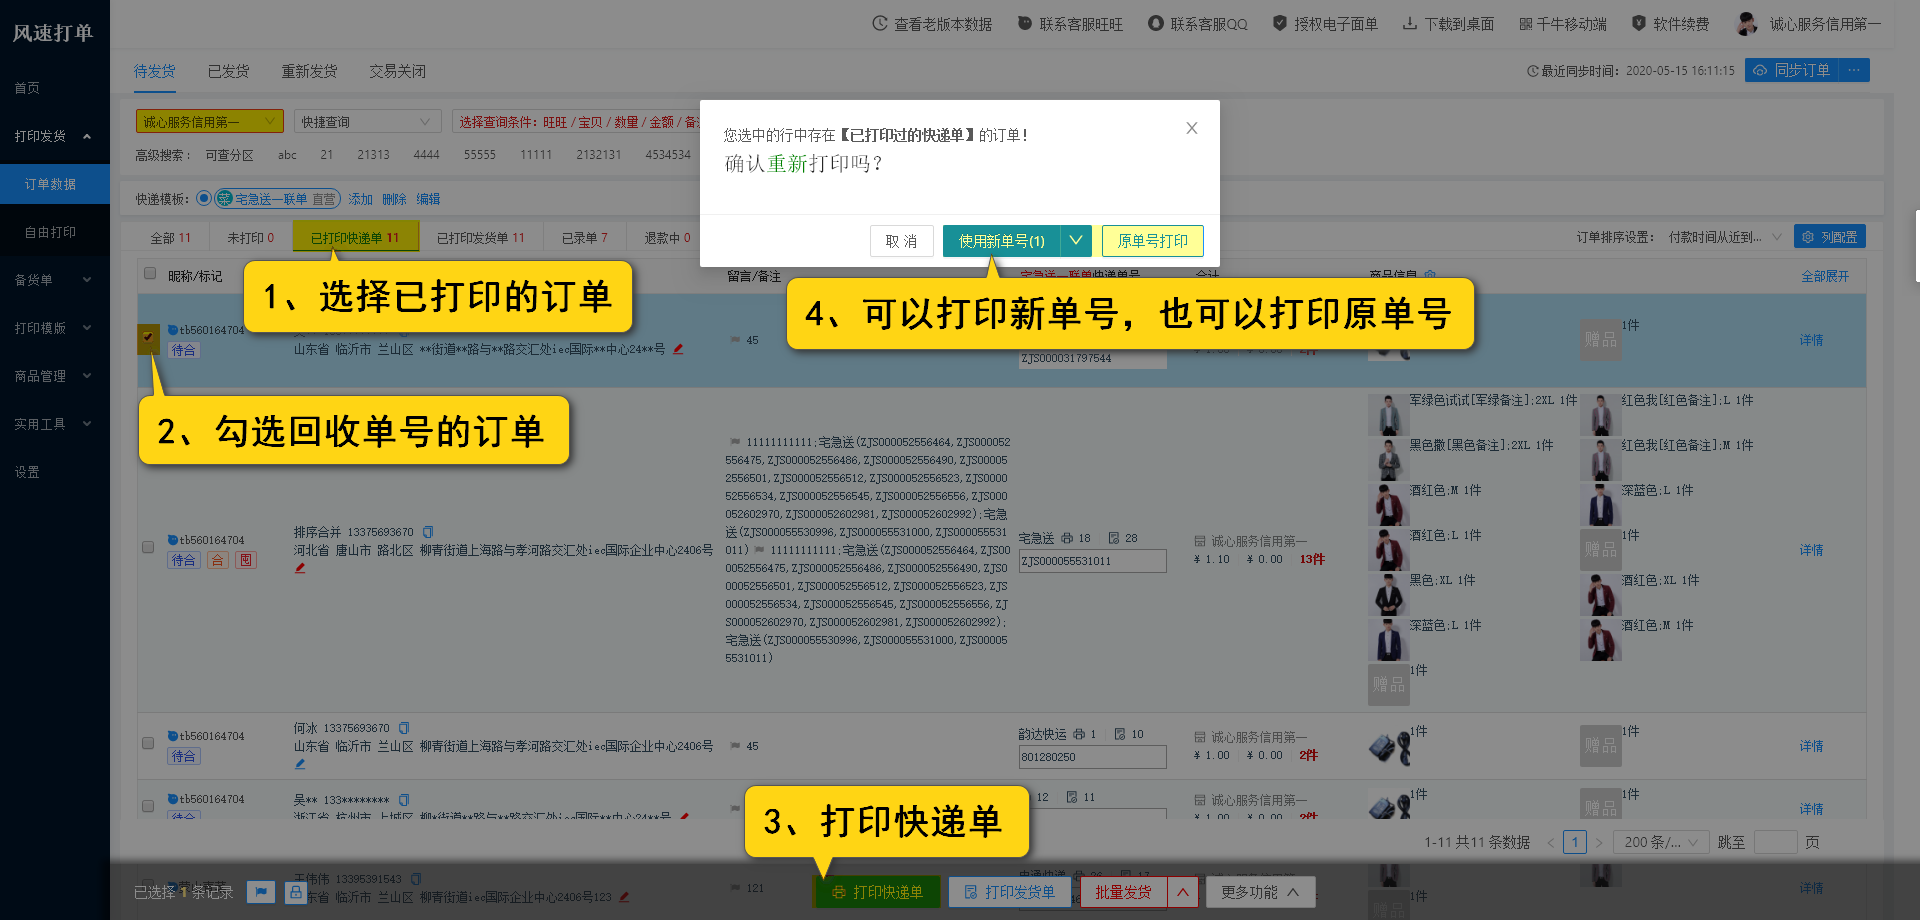Close the reprint confirmation dialog
The width and height of the screenshot is (1920, 920).
coord(1191,128)
